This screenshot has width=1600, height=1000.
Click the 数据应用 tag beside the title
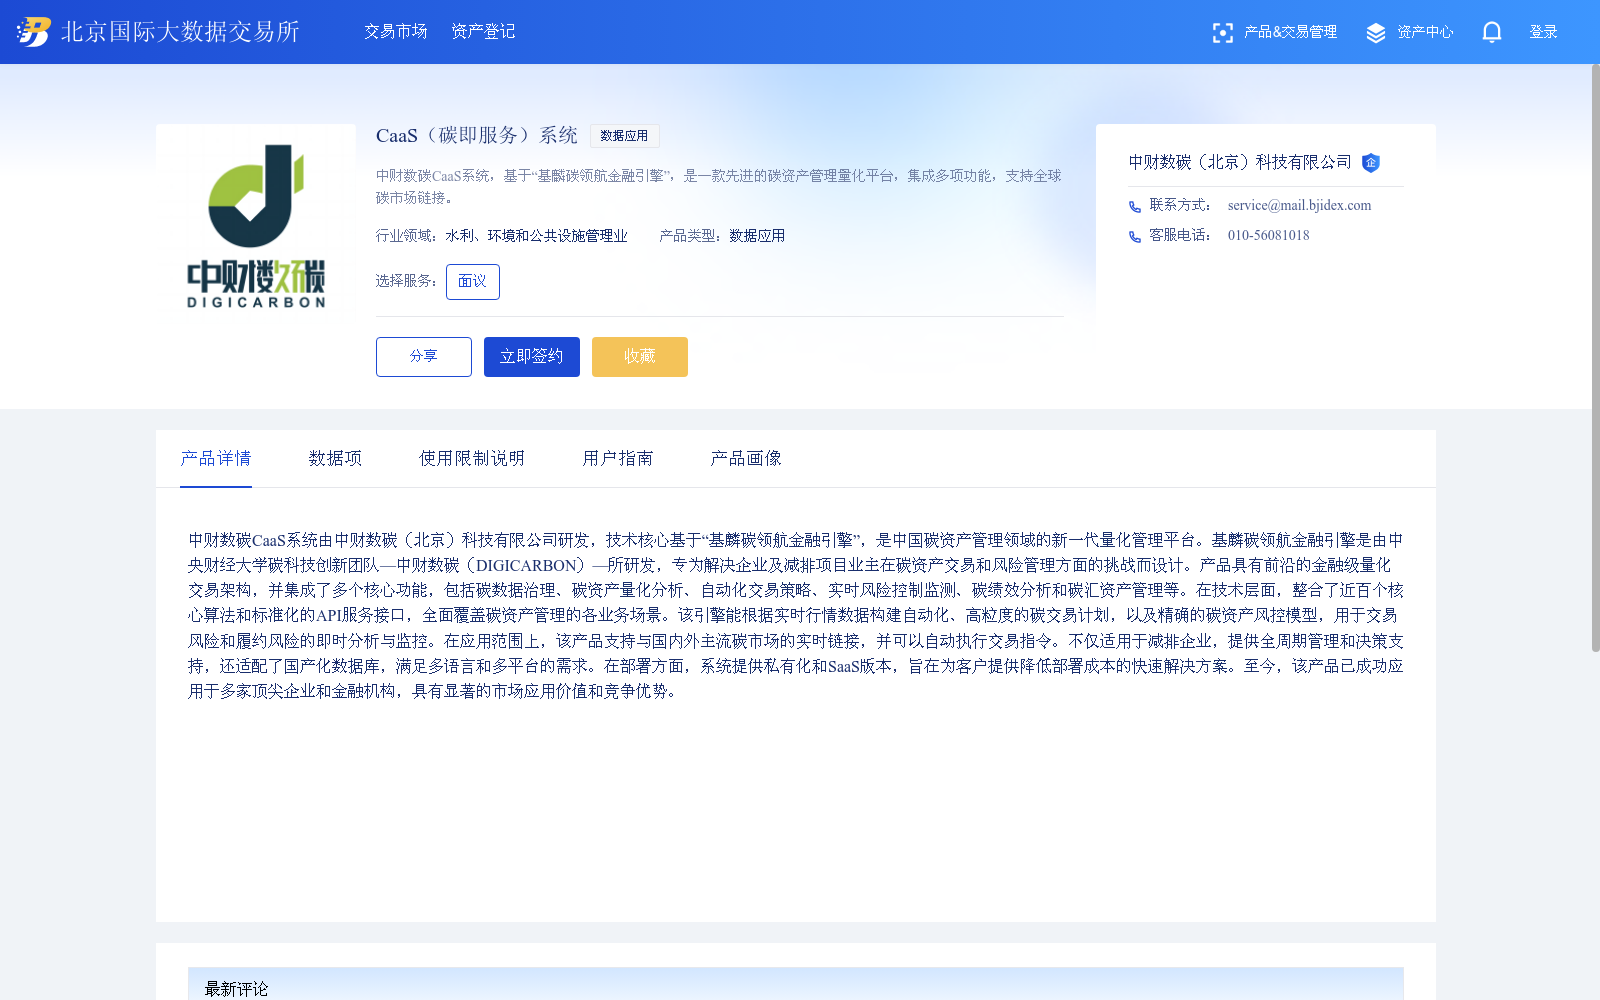click(x=624, y=136)
